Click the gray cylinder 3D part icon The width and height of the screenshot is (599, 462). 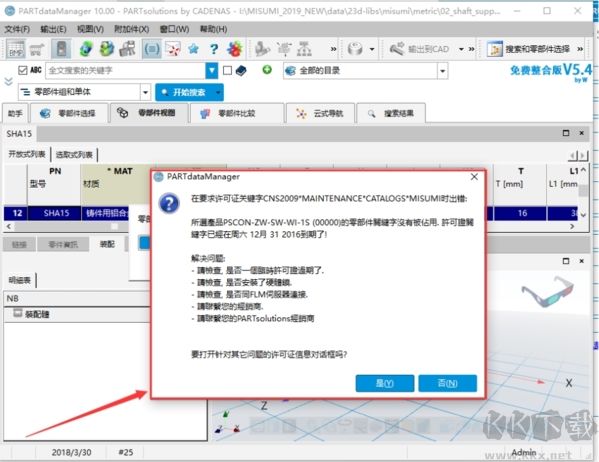coord(355,49)
